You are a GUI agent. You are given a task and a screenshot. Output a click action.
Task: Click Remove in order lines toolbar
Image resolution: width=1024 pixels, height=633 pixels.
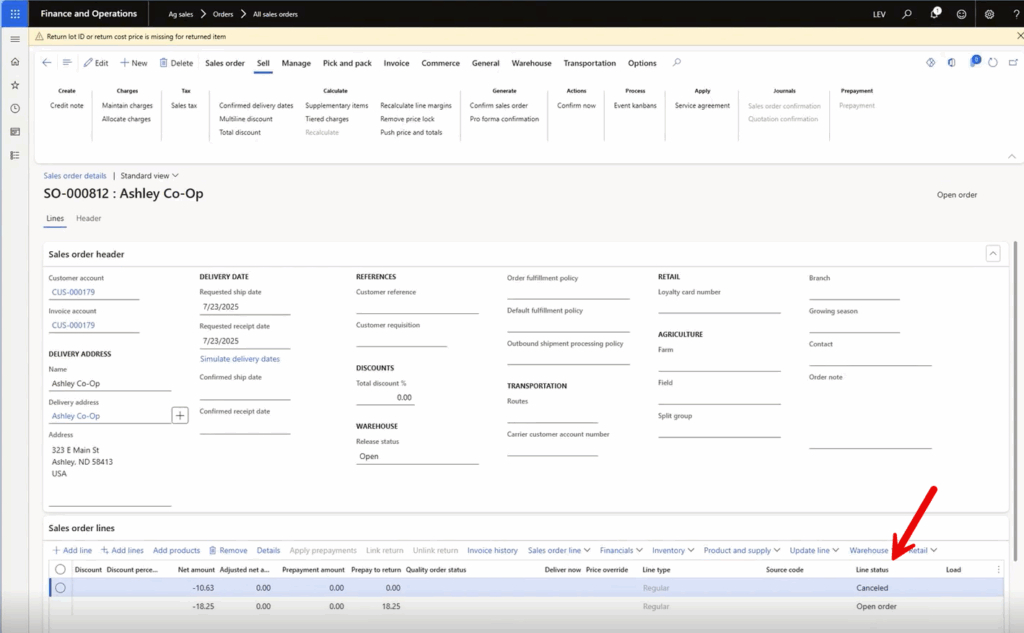(228, 551)
